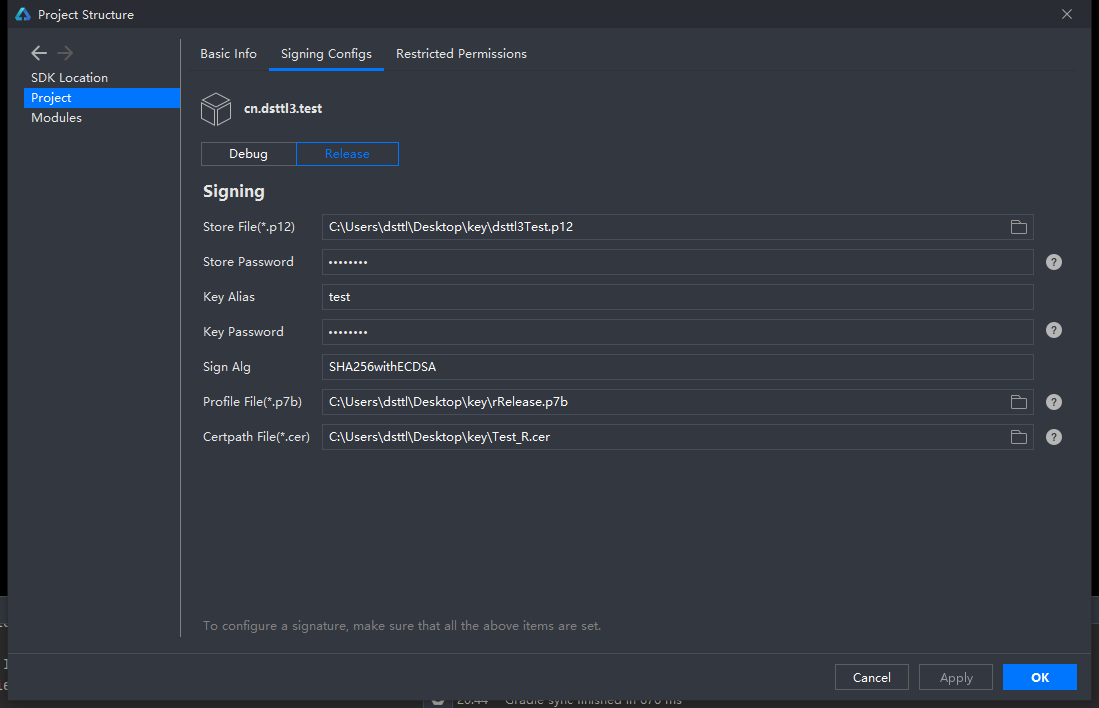Select Modules in sidebar
This screenshot has height=708, width=1099.
click(56, 118)
